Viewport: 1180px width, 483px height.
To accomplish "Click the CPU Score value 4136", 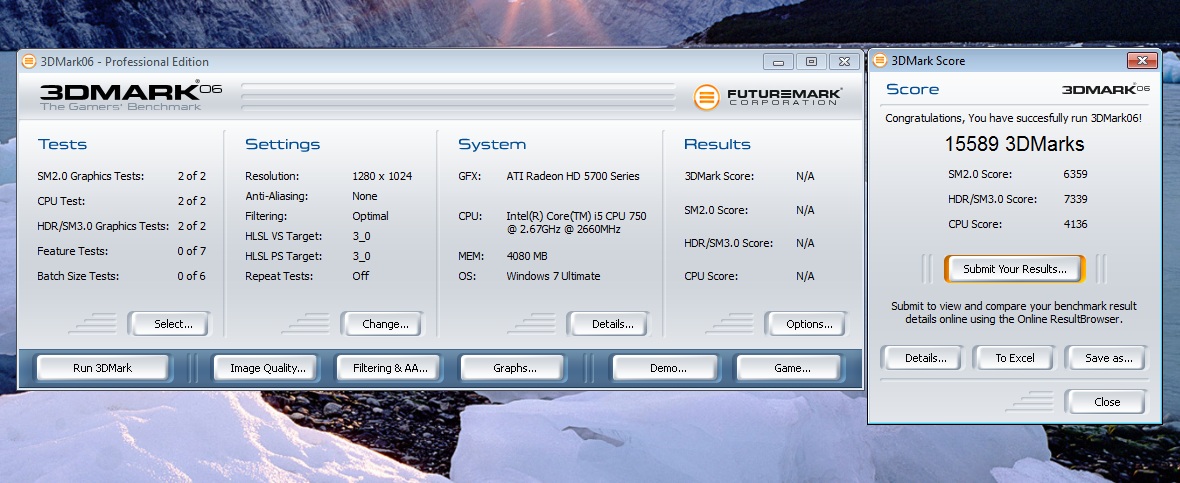I will click(1075, 223).
